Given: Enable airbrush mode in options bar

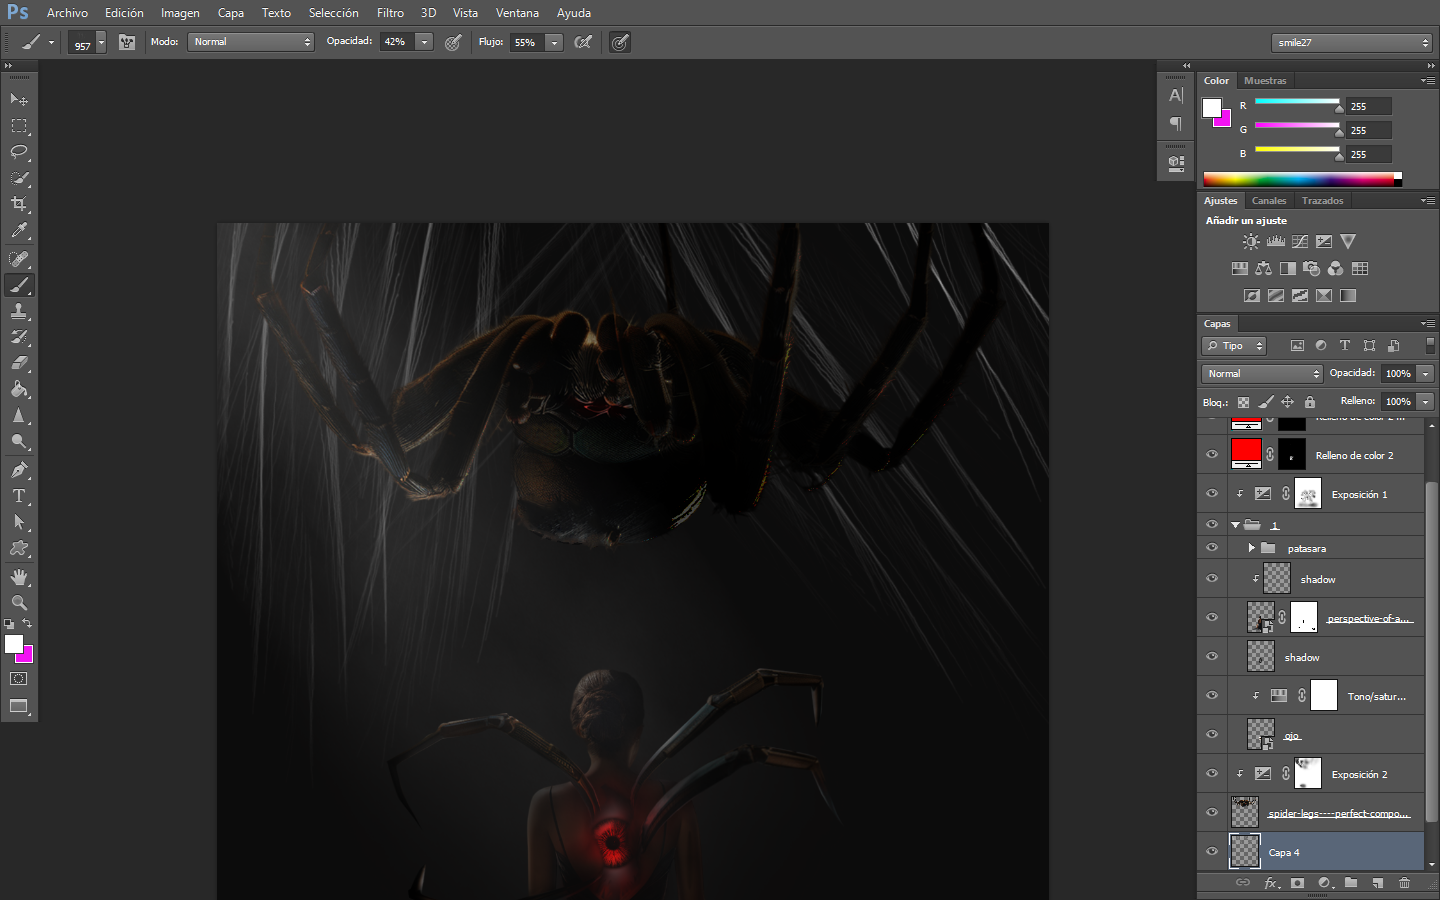Looking at the screenshot, I should pyautogui.click(x=583, y=42).
